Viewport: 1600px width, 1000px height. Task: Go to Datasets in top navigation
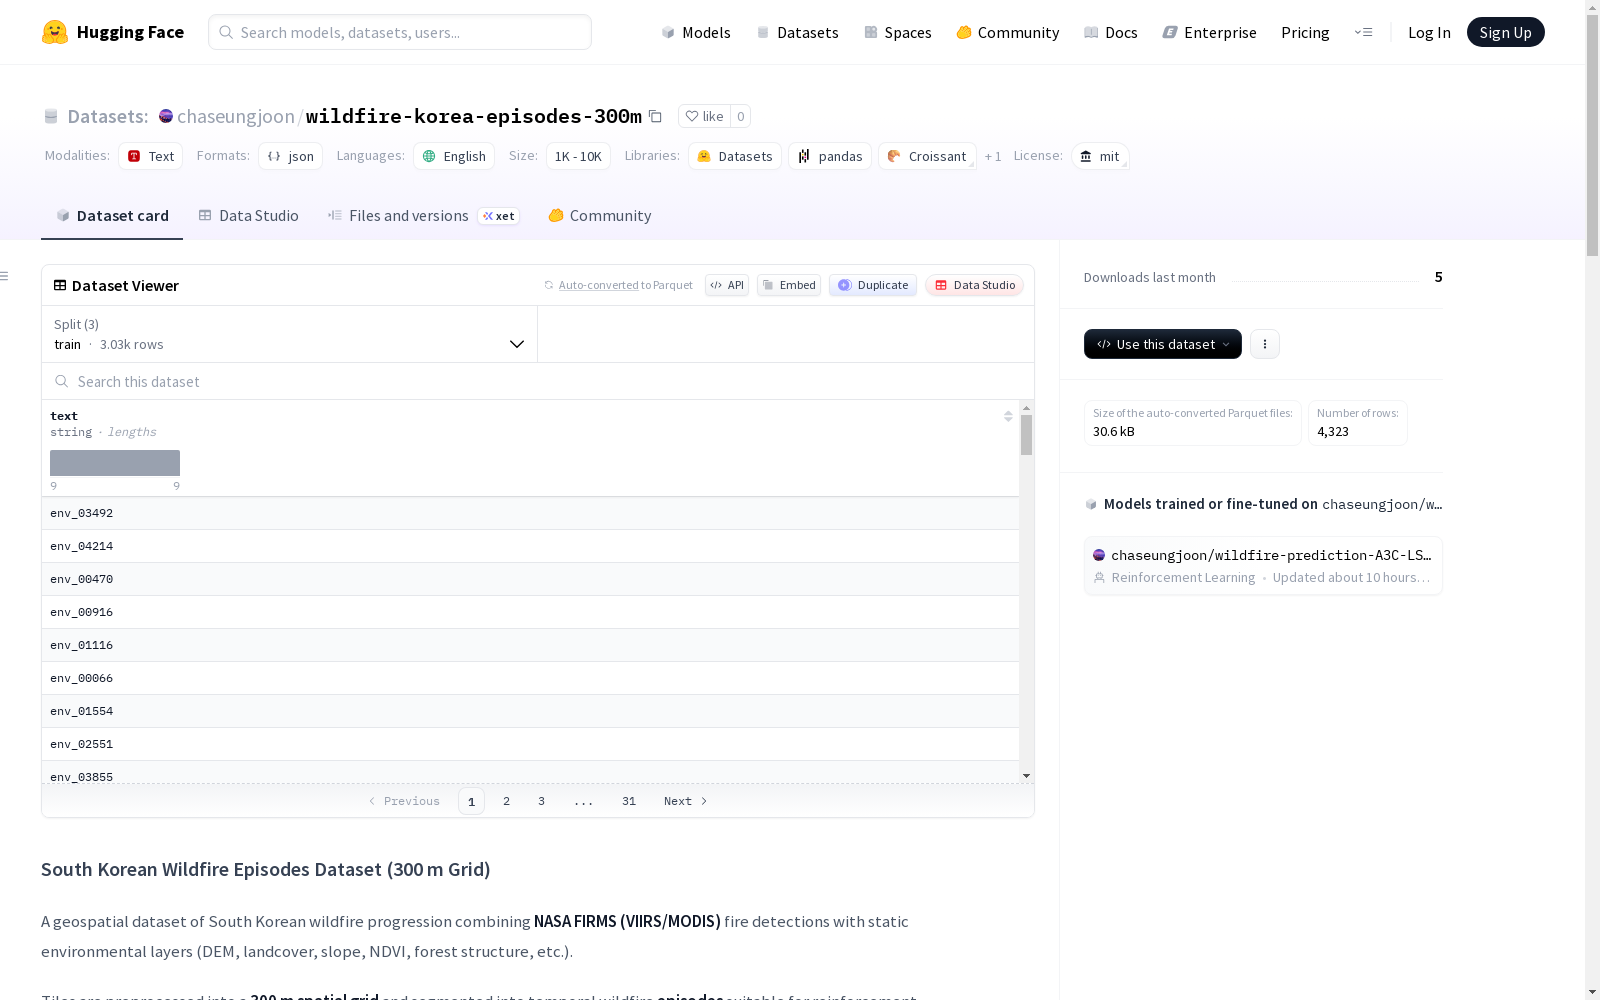797,32
